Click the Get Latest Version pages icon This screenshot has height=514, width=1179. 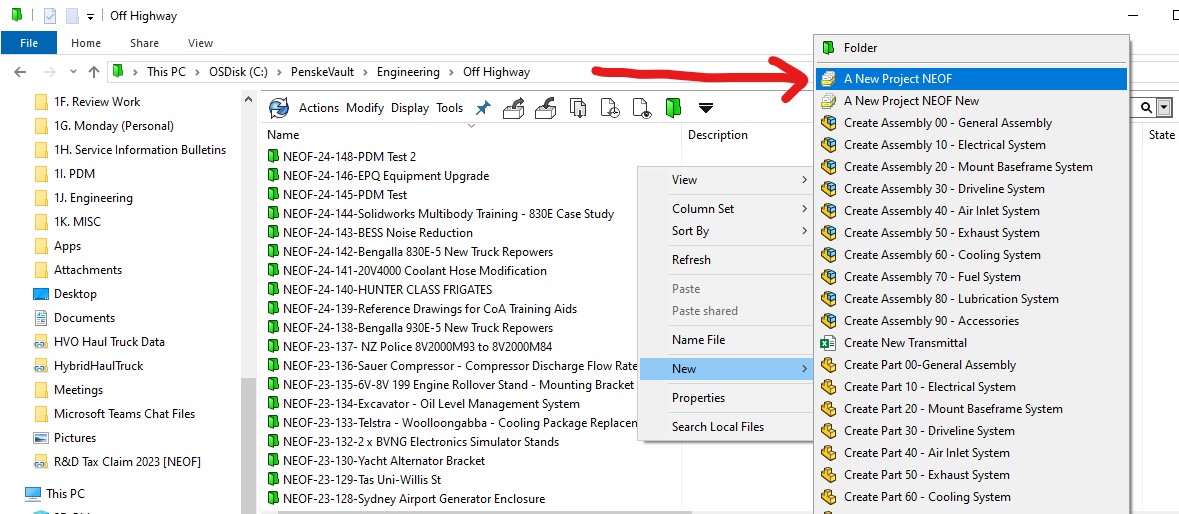pos(577,108)
